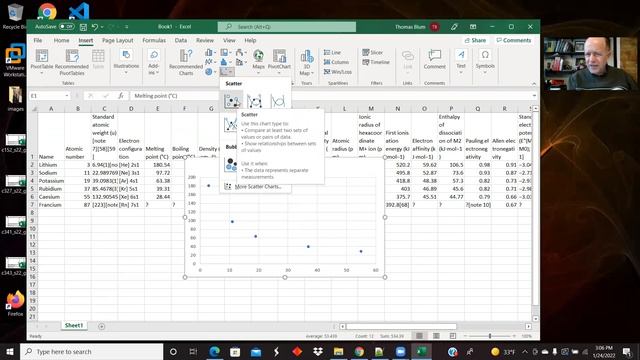Open Insert Hierarchy Chart dropdown

click(225, 53)
